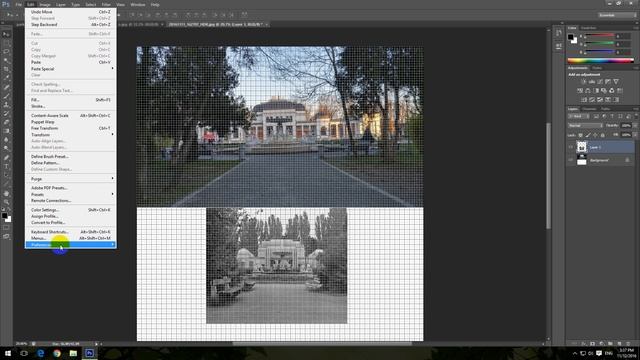Toggle Lock image pixels brush icon
This screenshot has width=640, height=360.
588,135
